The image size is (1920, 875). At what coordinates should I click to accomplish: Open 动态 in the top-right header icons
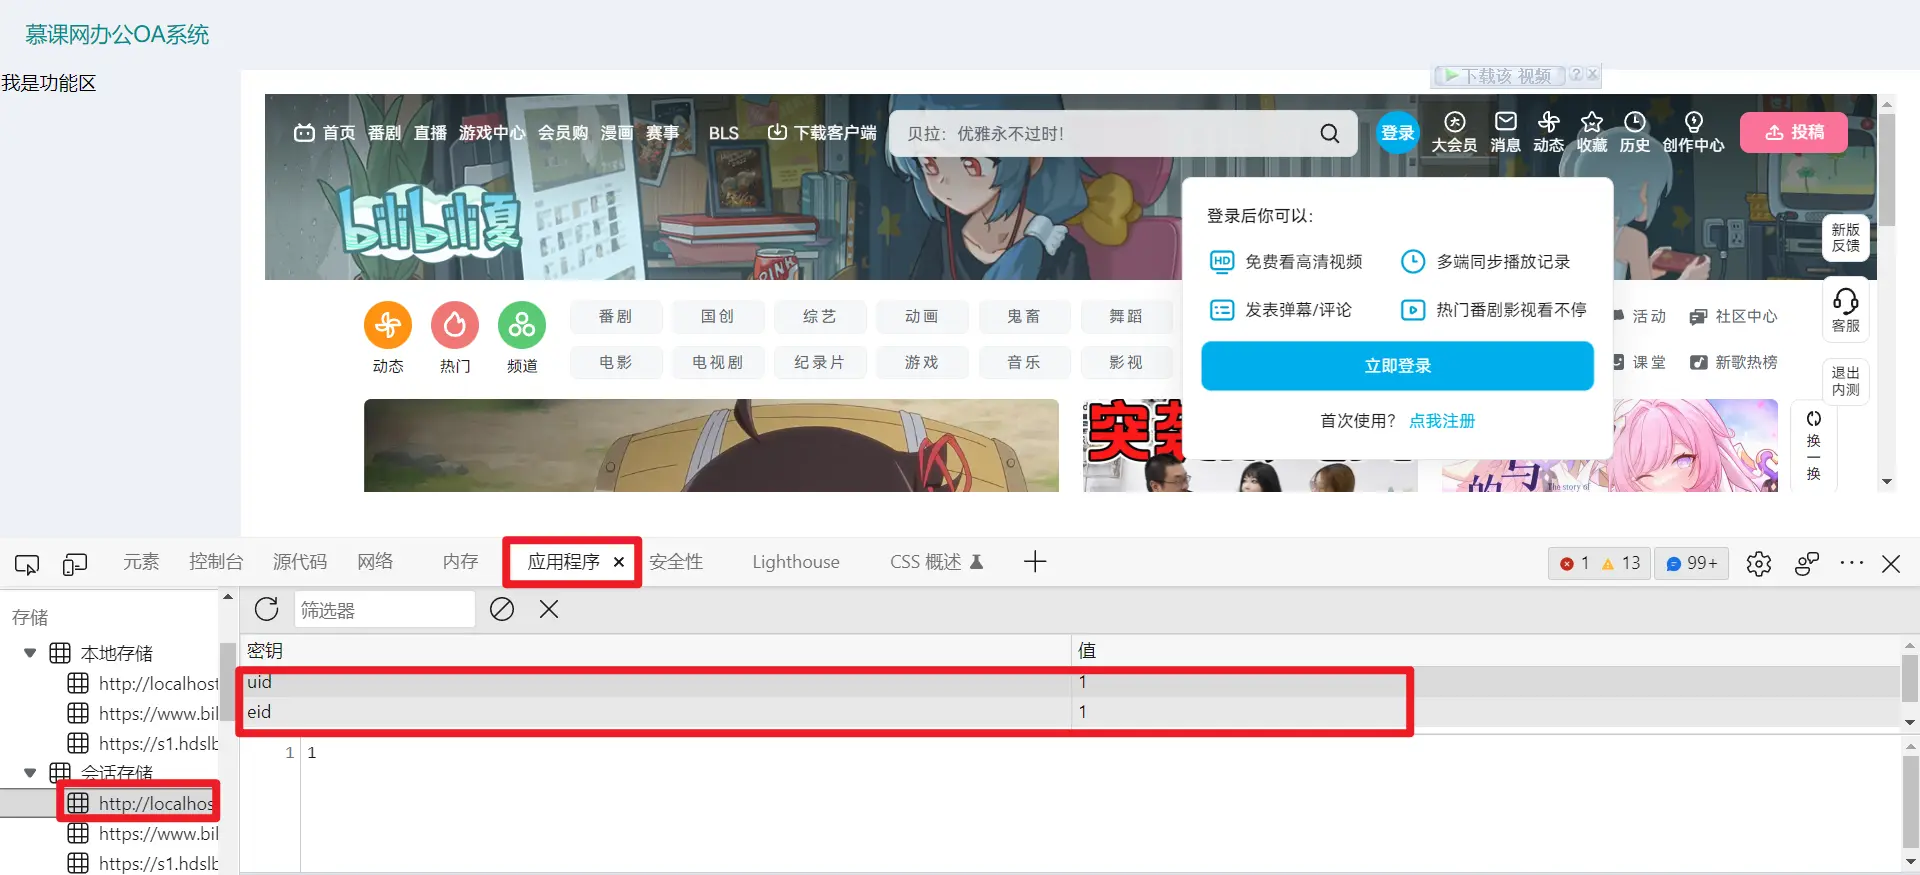(1548, 132)
